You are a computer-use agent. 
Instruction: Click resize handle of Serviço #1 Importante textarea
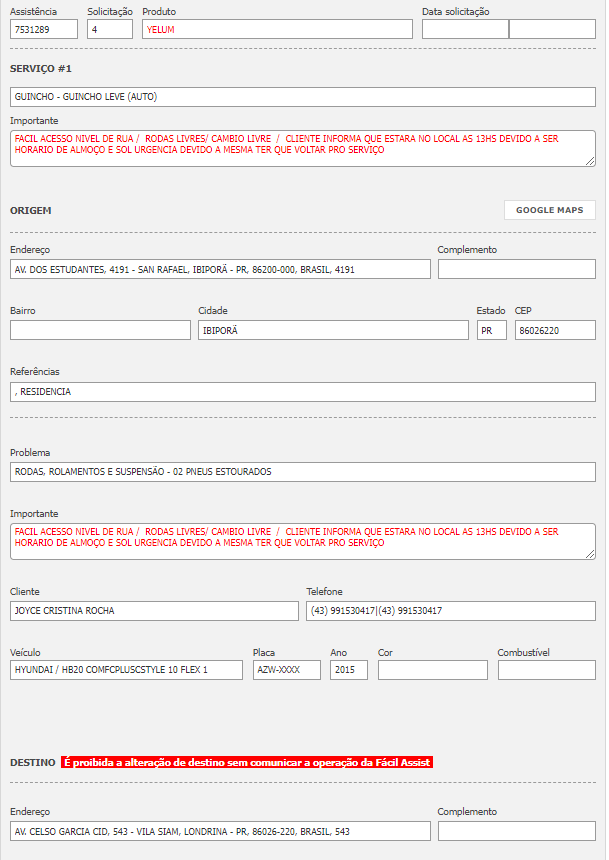(x=590, y=161)
